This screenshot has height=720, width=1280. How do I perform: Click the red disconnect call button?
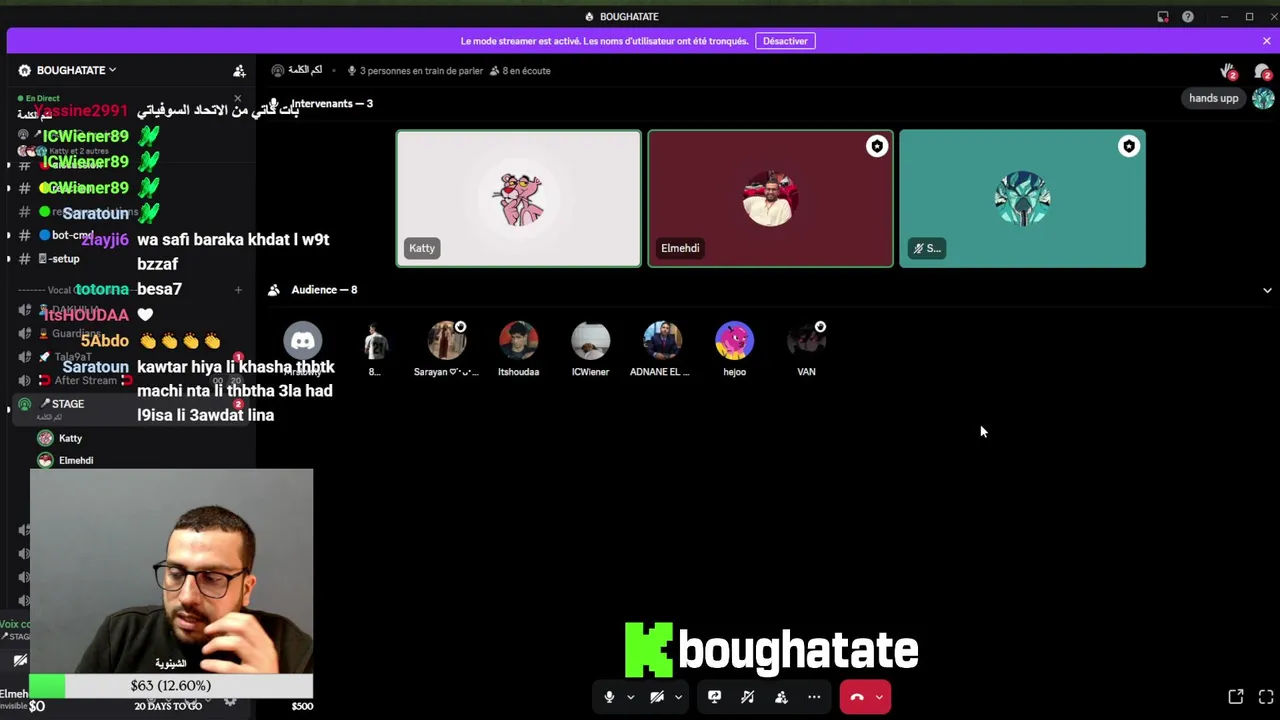tap(857, 697)
